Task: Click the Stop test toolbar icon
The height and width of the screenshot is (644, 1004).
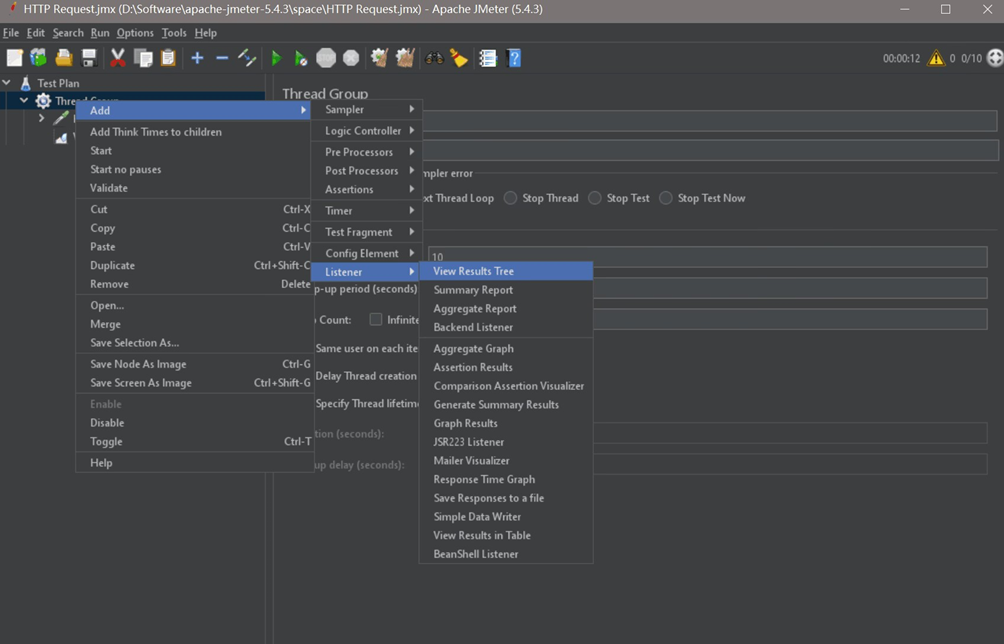Action: click(x=326, y=59)
